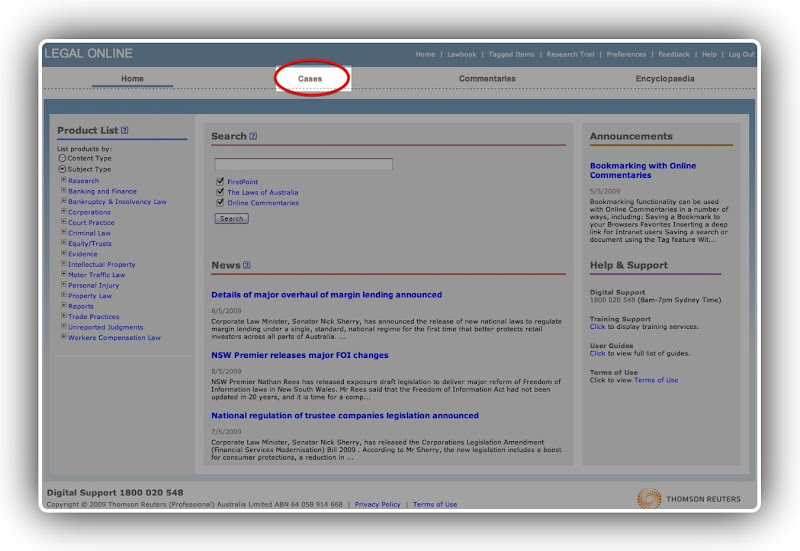Viewport: 800px width, 551px height.
Task: Expand Workers Compensation Law node
Action: [x=64, y=337]
